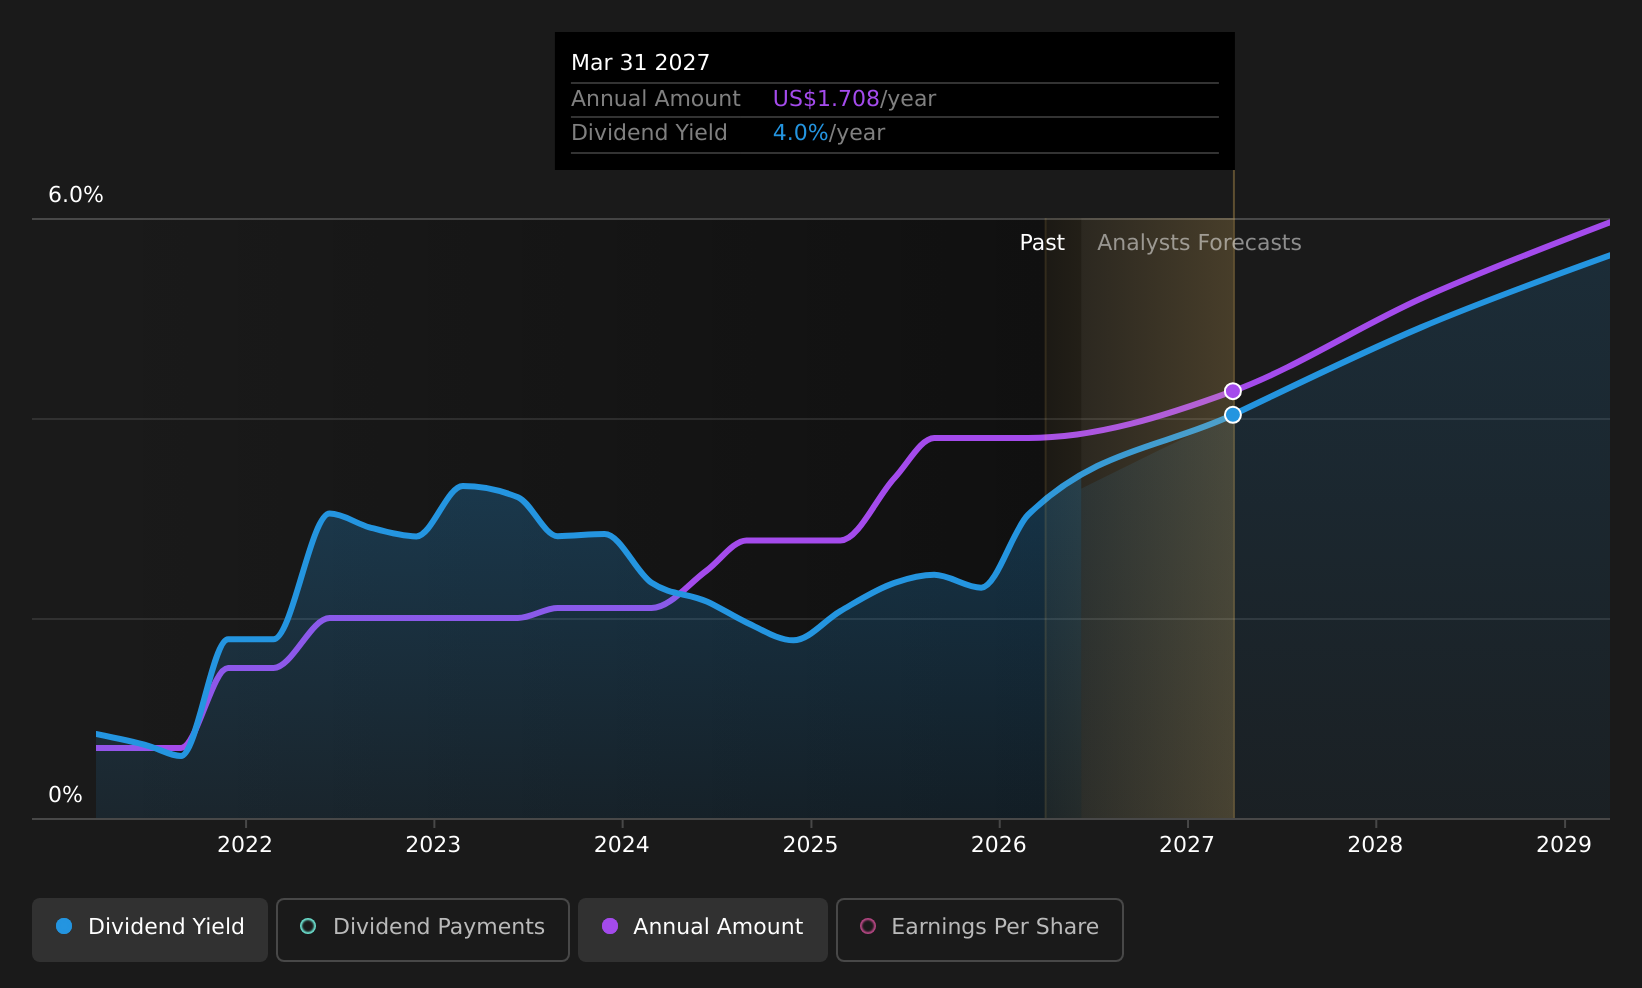Click the 'Past' region label

pyautogui.click(x=1042, y=243)
